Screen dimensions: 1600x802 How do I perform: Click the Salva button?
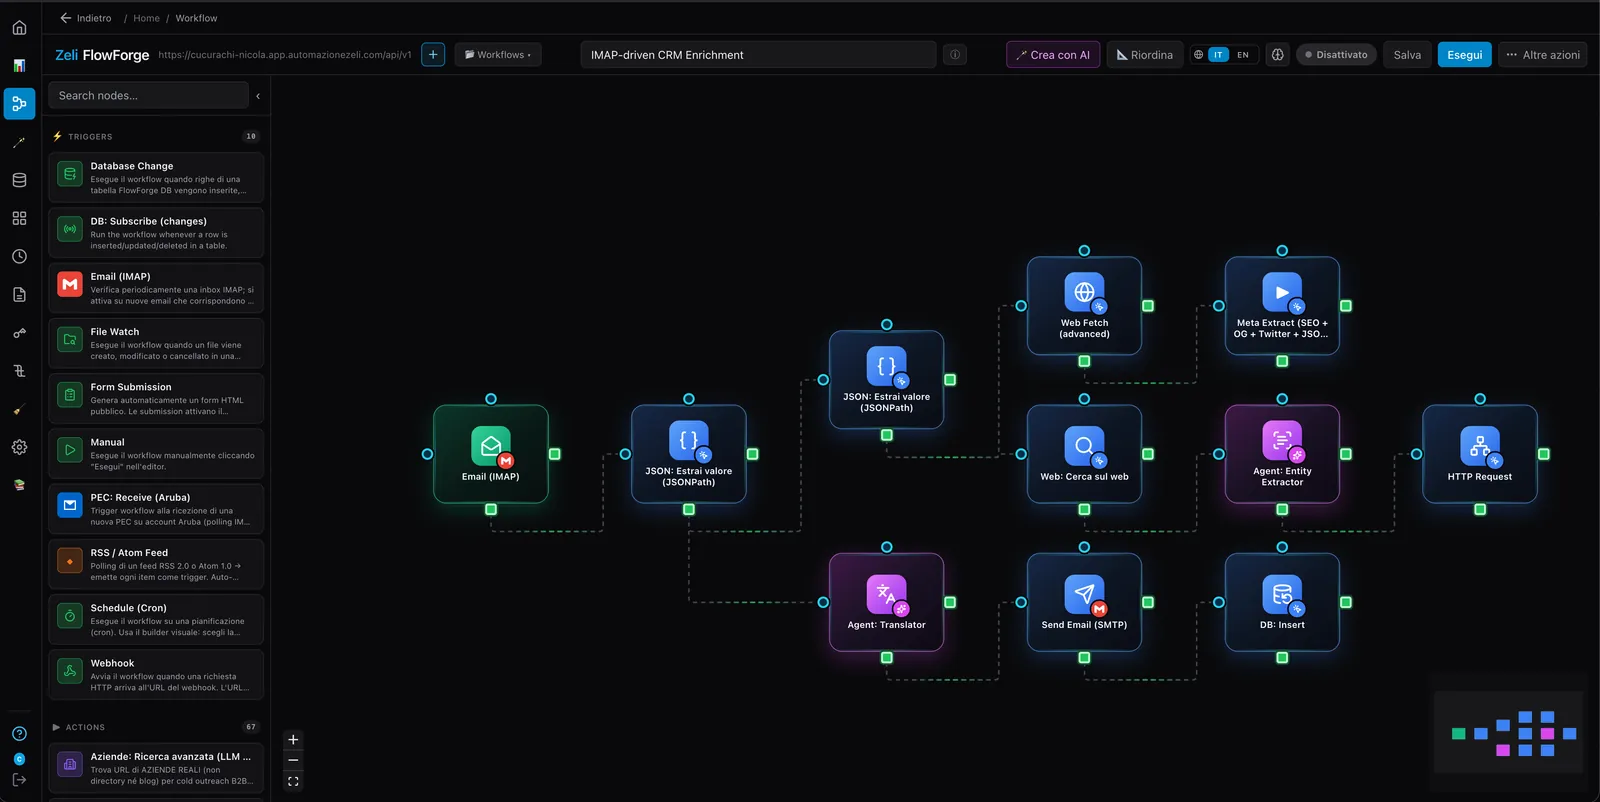[1407, 55]
